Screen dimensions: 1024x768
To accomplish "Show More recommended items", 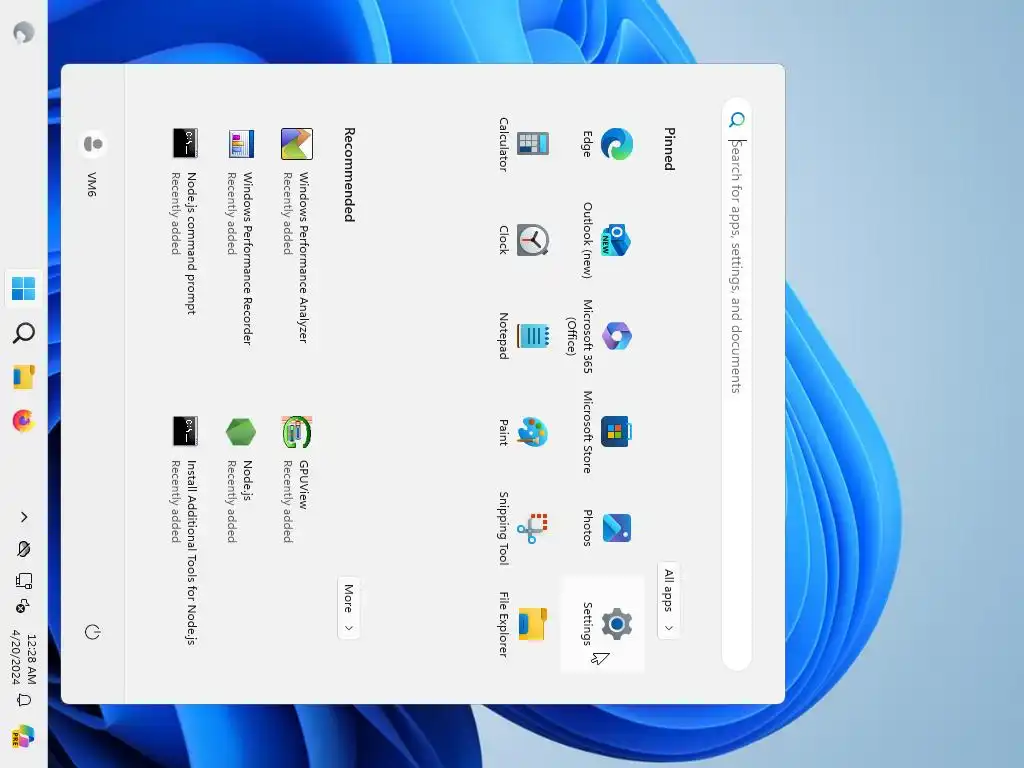I will click(349, 608).
